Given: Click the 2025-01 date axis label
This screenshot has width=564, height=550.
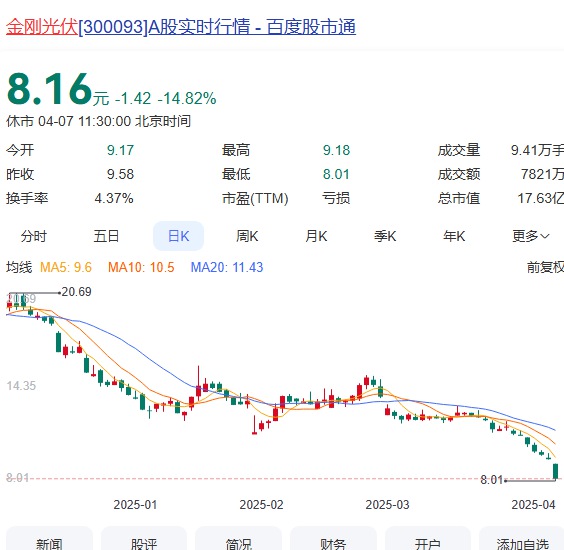Looking at the screenshot, I should [x=136, y=505].
